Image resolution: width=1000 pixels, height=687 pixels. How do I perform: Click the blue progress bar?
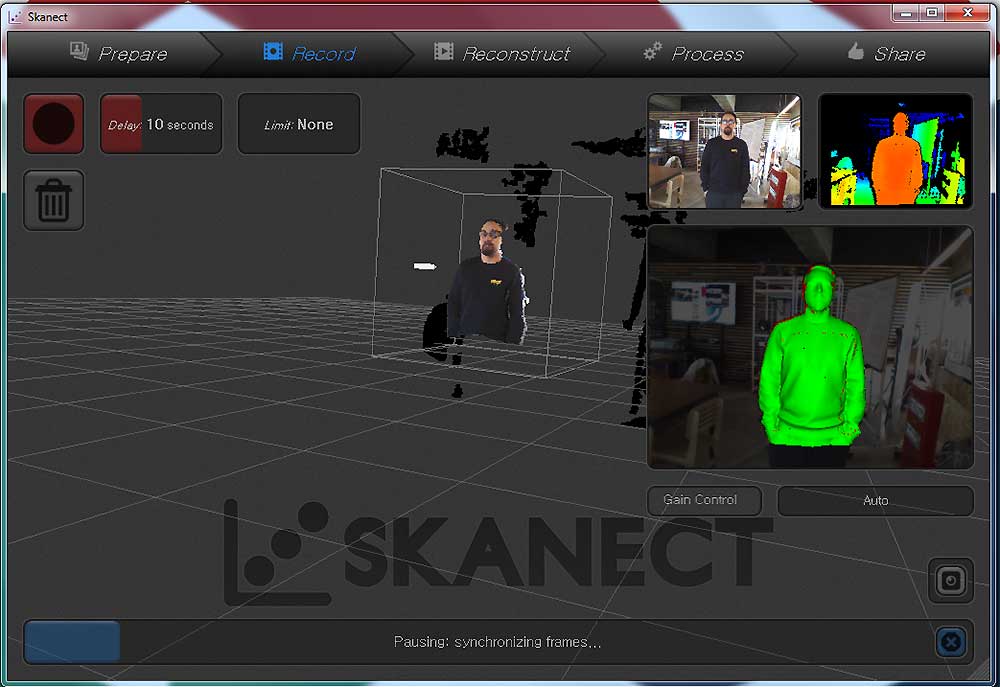click(x=72, y=641)
